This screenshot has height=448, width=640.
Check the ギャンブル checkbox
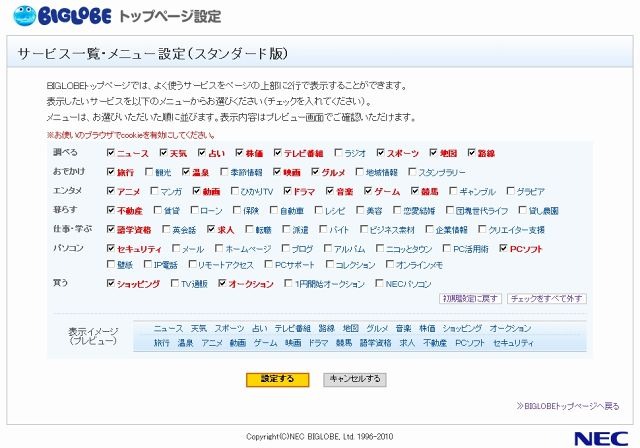coord(453,191)
